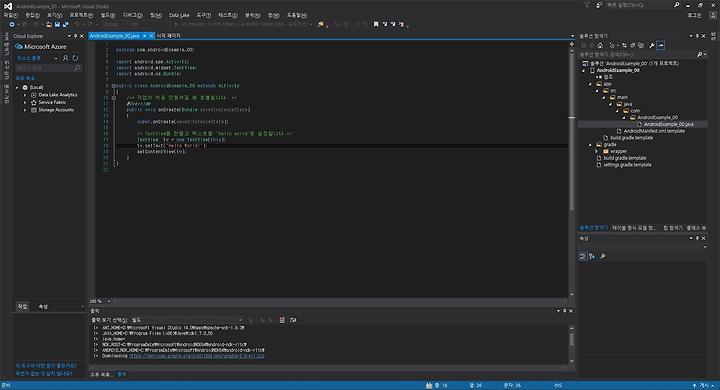Click Categorized view icon in Properties panel
Viewport: 720px width, 390px height.
point(583,256)
